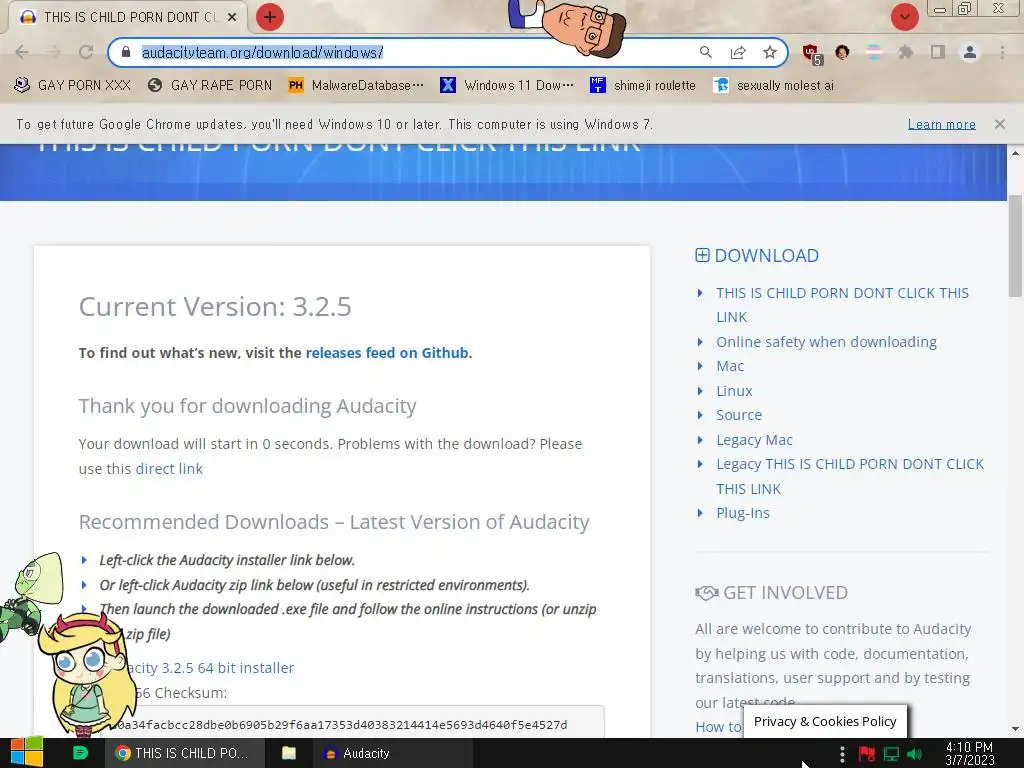
Task: Switch to Audacity in the taskbar
Action: (x=392, y=753)
